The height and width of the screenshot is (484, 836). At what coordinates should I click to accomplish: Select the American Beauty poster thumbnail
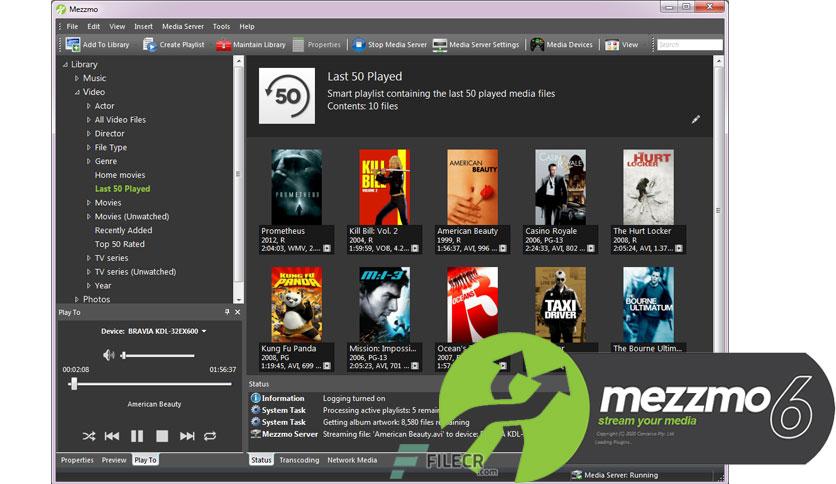tap(472, 187)
